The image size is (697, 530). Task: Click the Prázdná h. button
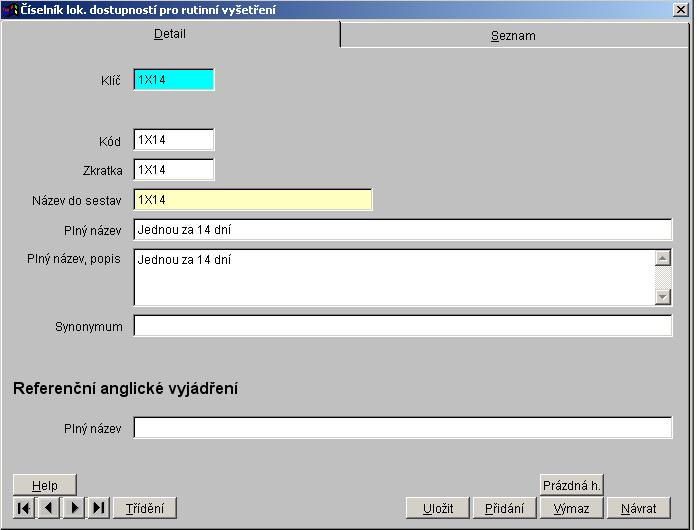click(571, 485)
